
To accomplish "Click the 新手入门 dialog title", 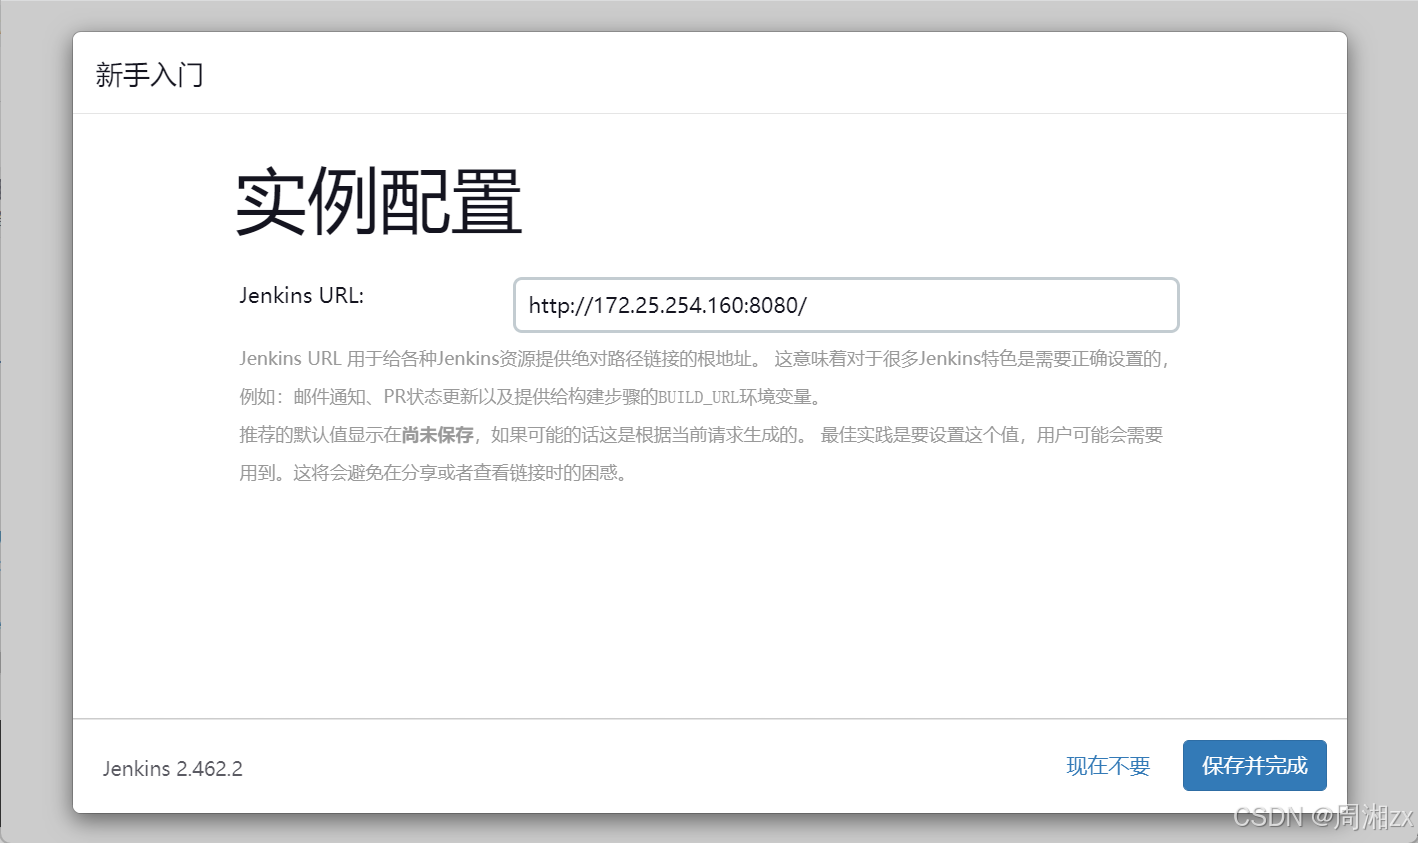I will point(150,75).
